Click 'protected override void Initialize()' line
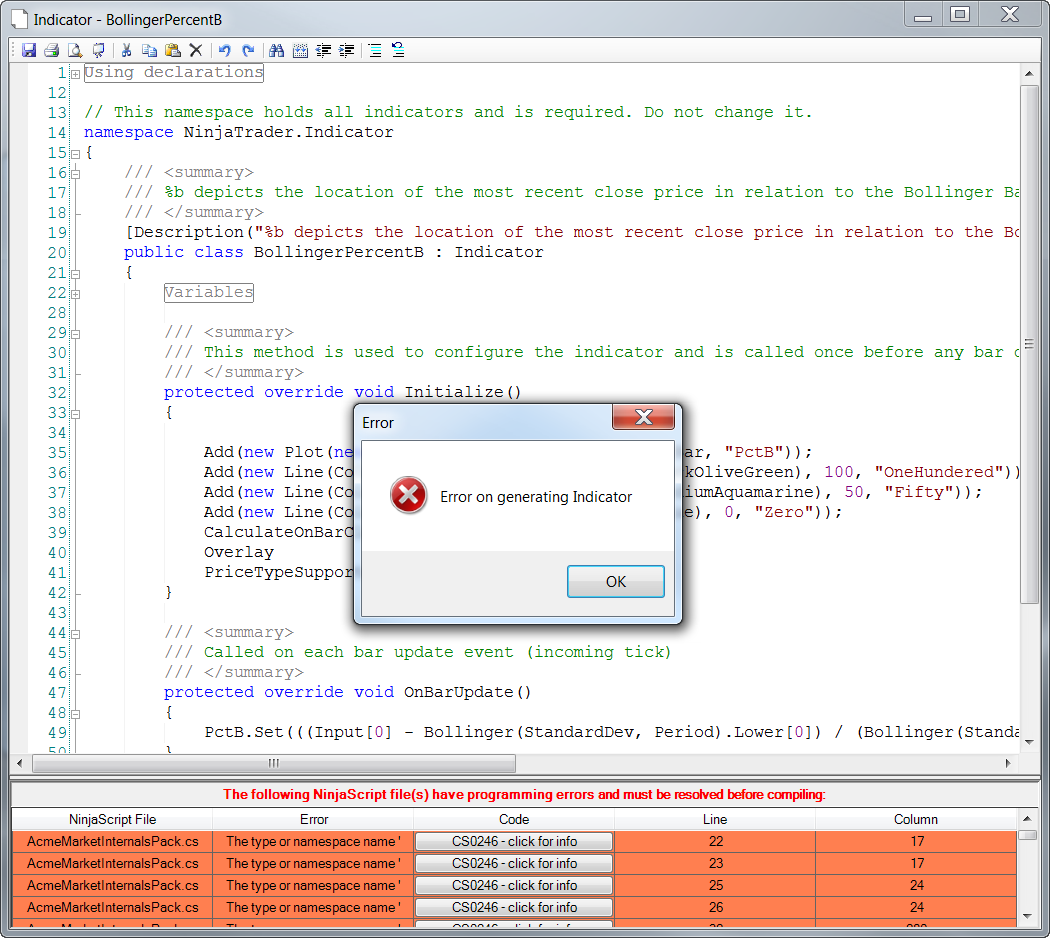The image size is (1050, 938). click(x=342, y=392)
